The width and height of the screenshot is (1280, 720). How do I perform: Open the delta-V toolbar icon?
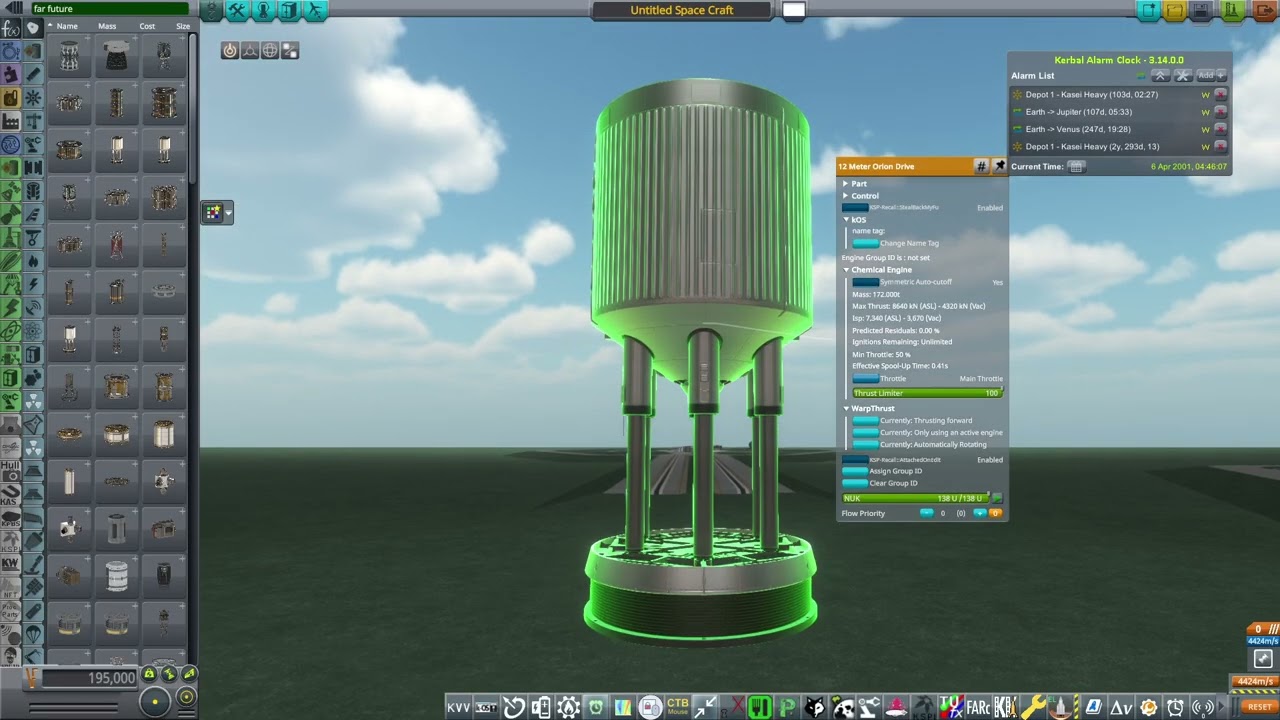[x=1121, y=708]
